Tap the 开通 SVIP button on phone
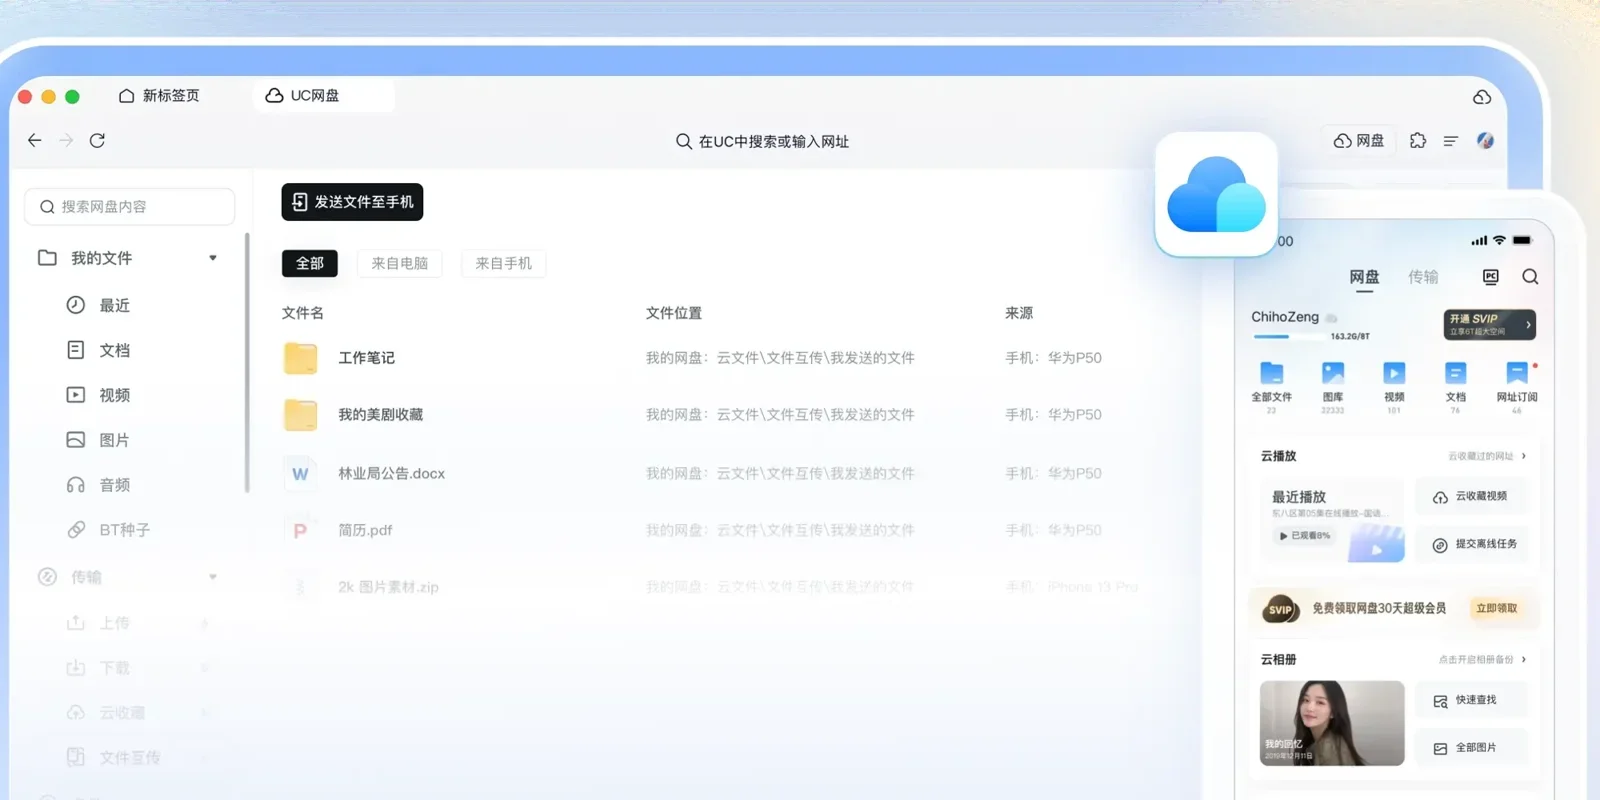The width and height of the screenshot is (1600, 800). pos(1489,324)
